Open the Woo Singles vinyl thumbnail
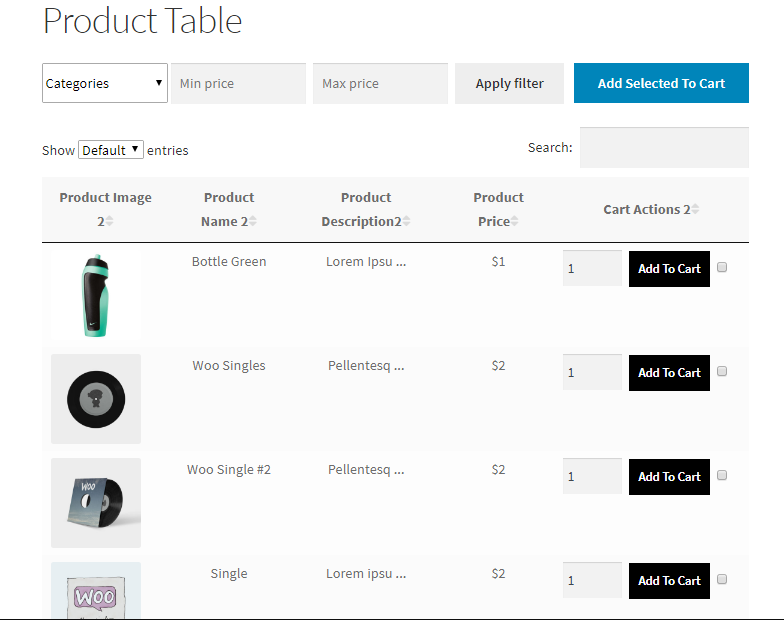This screenshot has height=620, width=784. (96, 398)
